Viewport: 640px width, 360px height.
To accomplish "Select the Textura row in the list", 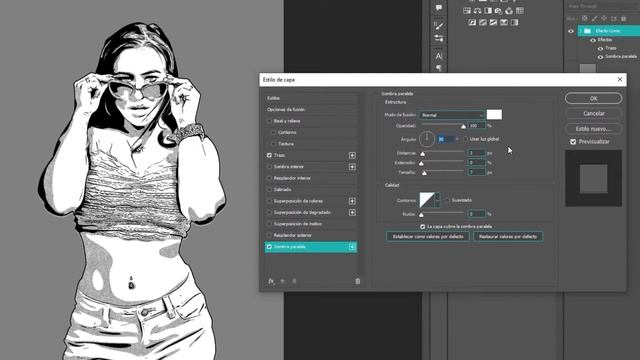I will [x=311, y=144].
